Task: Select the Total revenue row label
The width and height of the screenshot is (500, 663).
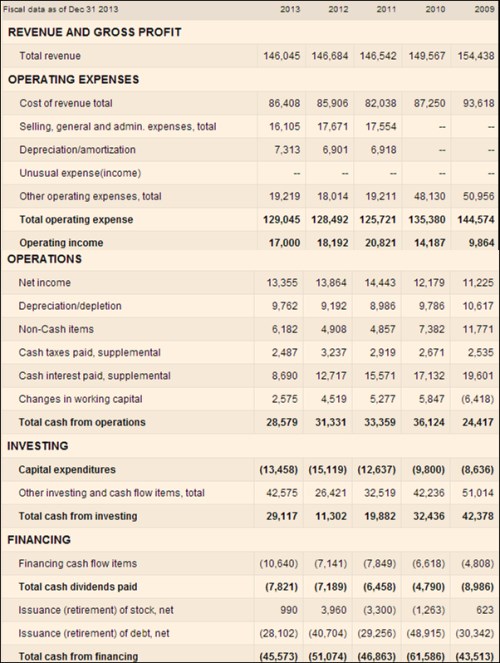Action: pos(50,56)
